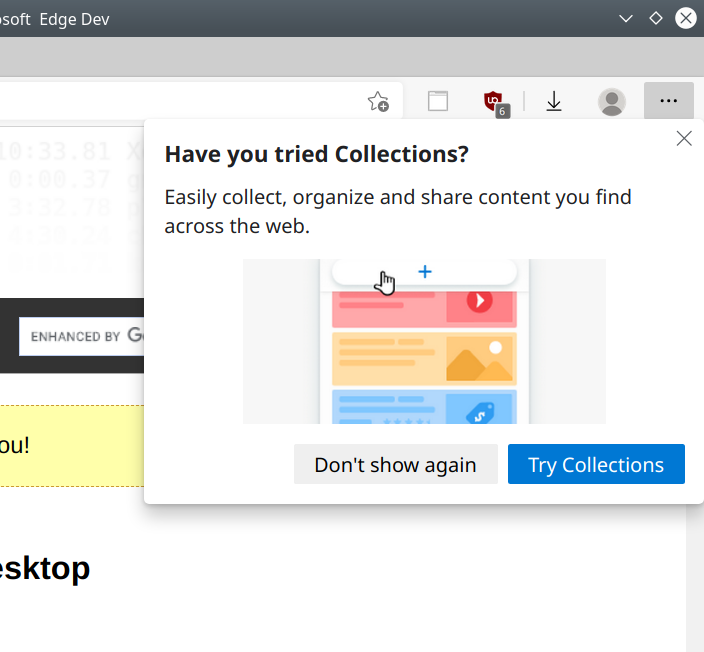704x652 pixels.
Task: Dismiss the Collections popup with X
Action: tap(684, 139)
